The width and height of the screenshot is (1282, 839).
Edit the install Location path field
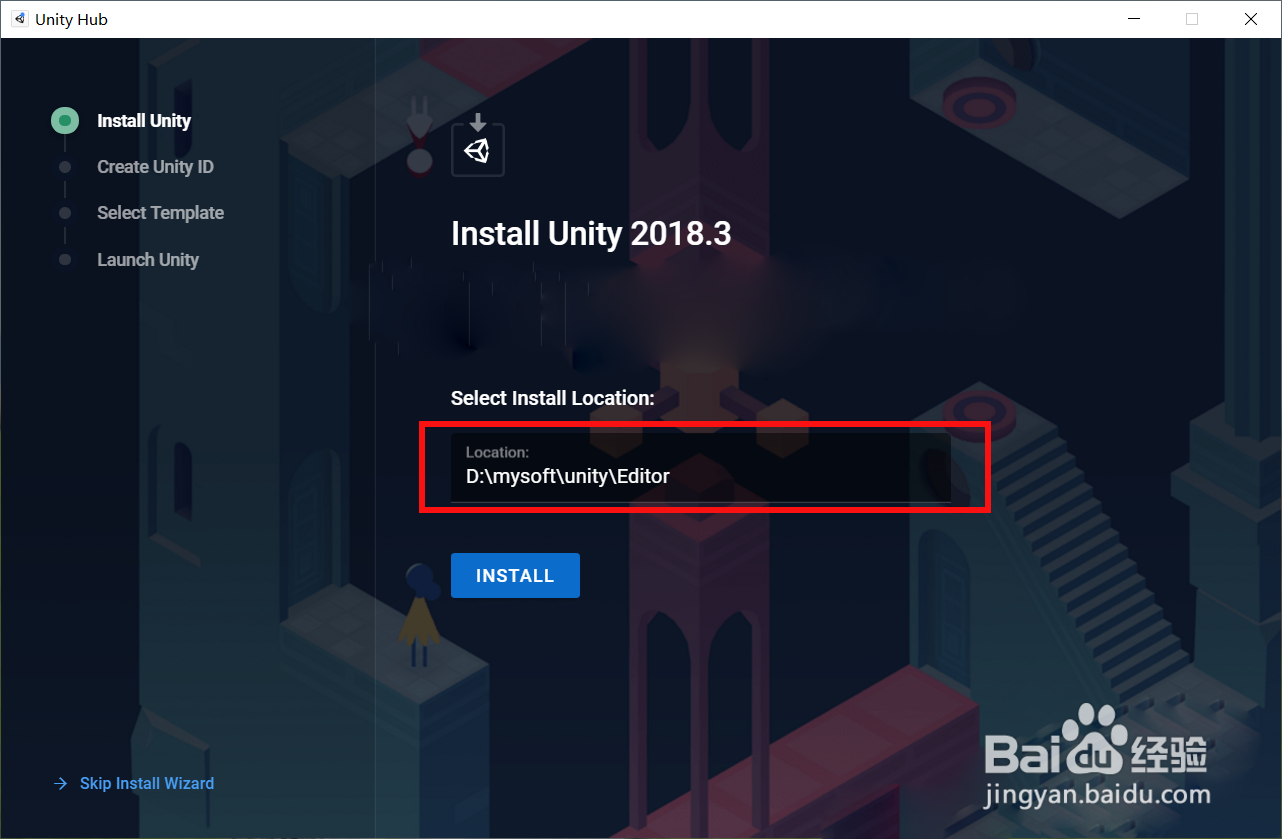(x=700, y=468)
